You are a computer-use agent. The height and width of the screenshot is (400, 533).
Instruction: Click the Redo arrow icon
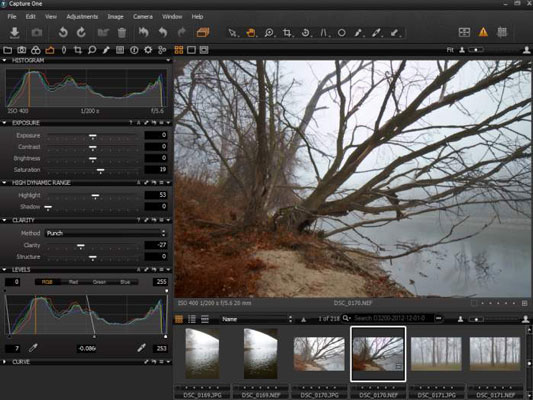[182, 33]
